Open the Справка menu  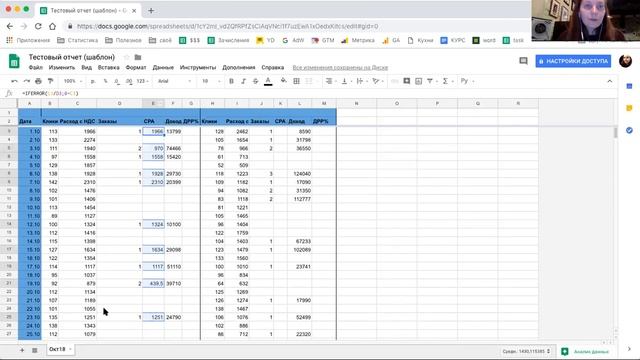[272, 67]
